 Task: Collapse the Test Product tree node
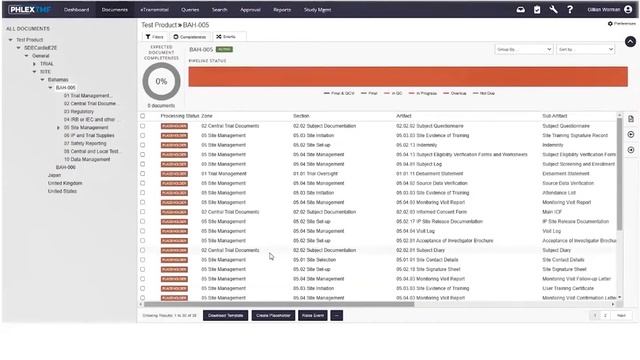pyautogui.click(x=11, y=40)
